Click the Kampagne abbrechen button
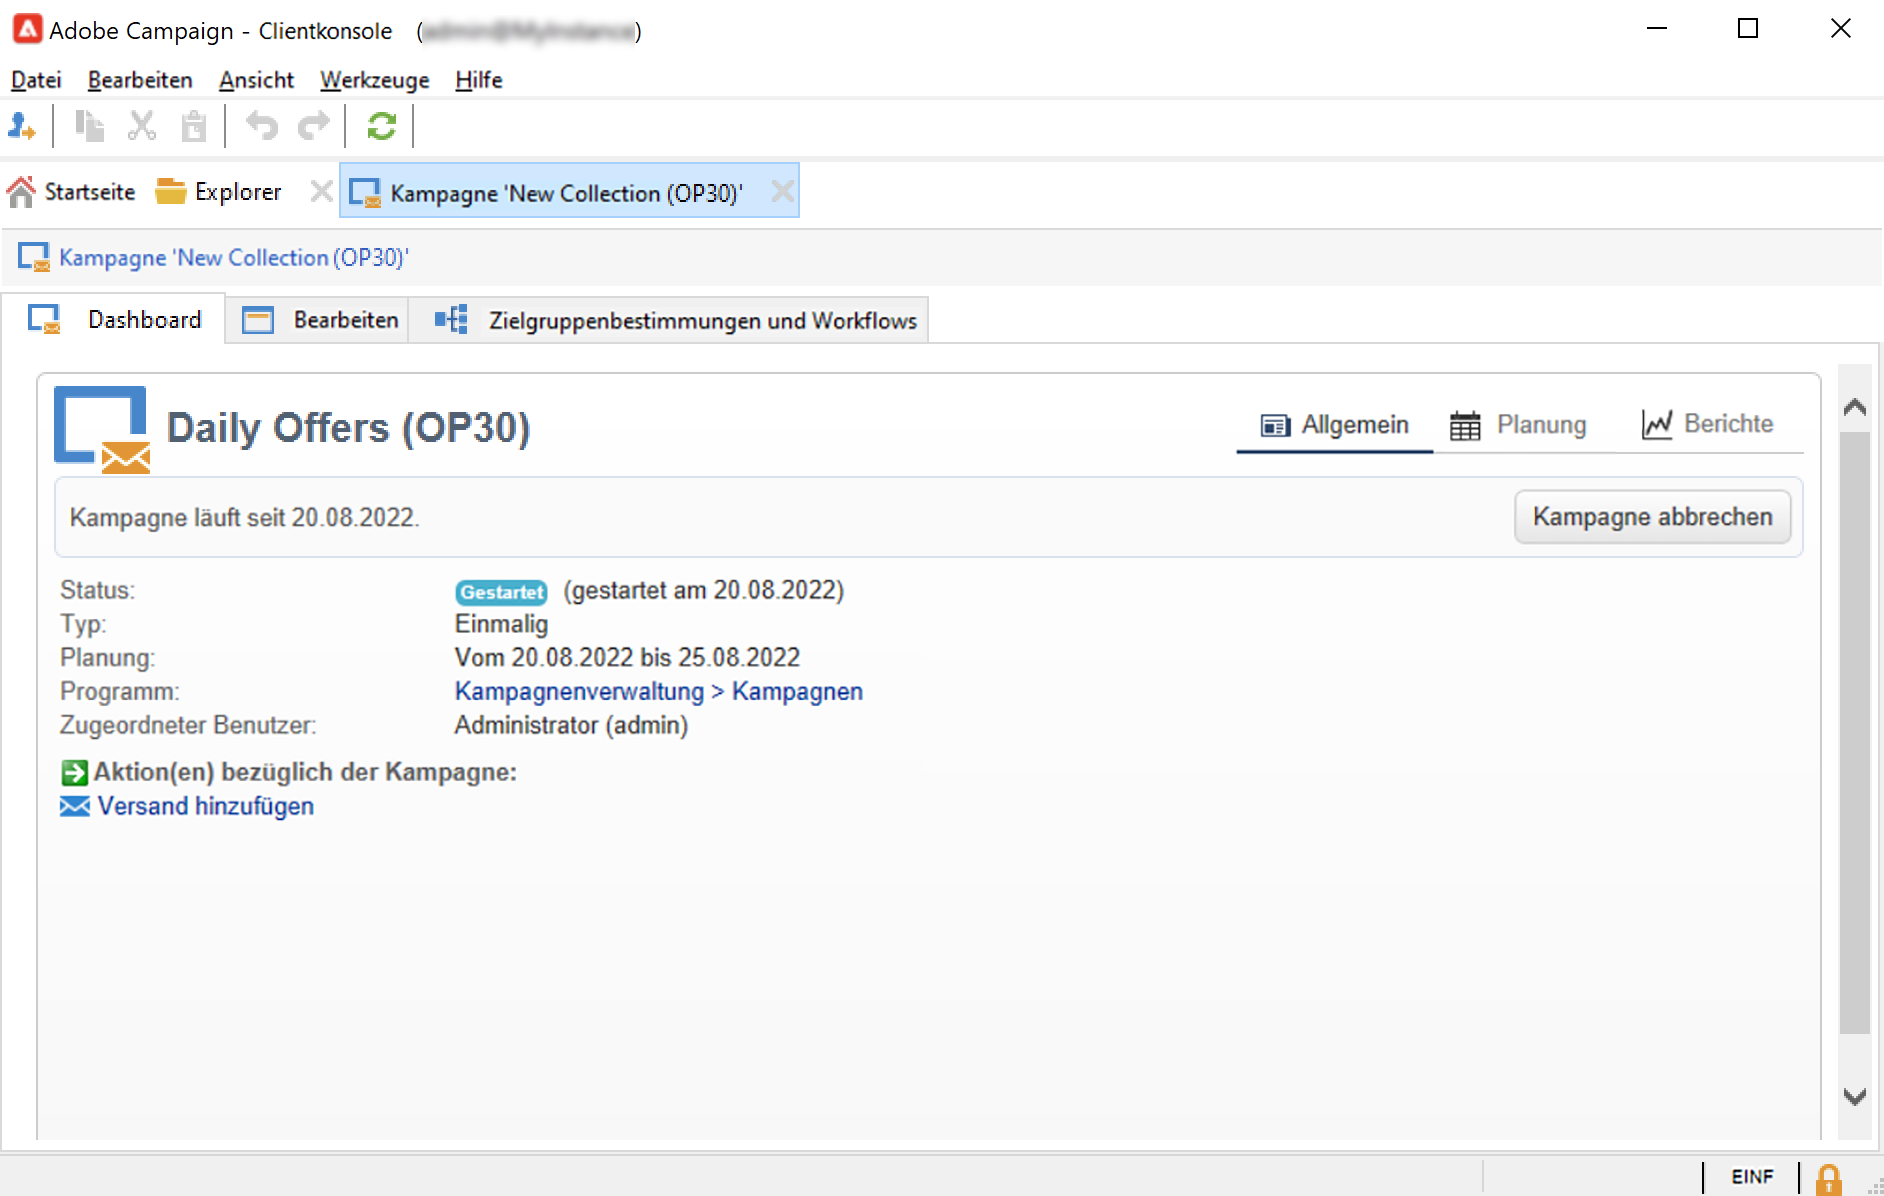The height and width of the screenshot is (1196, 1884). coord(1652,517)
